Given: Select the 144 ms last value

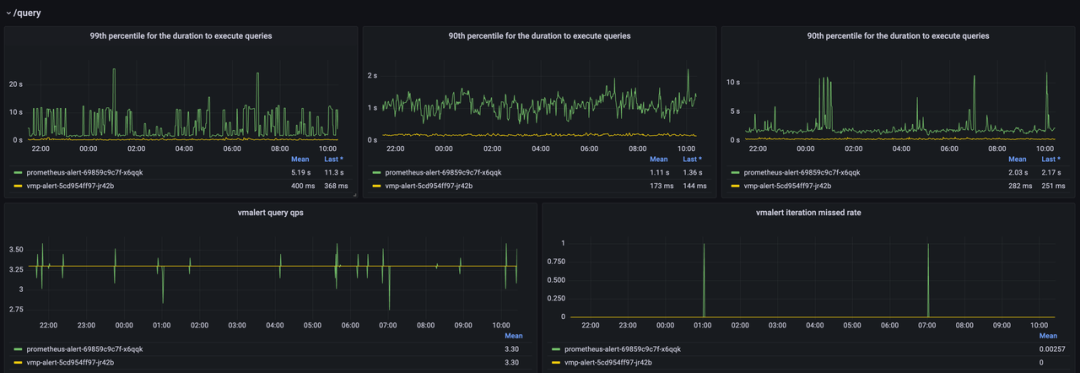Looking at the screenshot, I should (694, 186).
